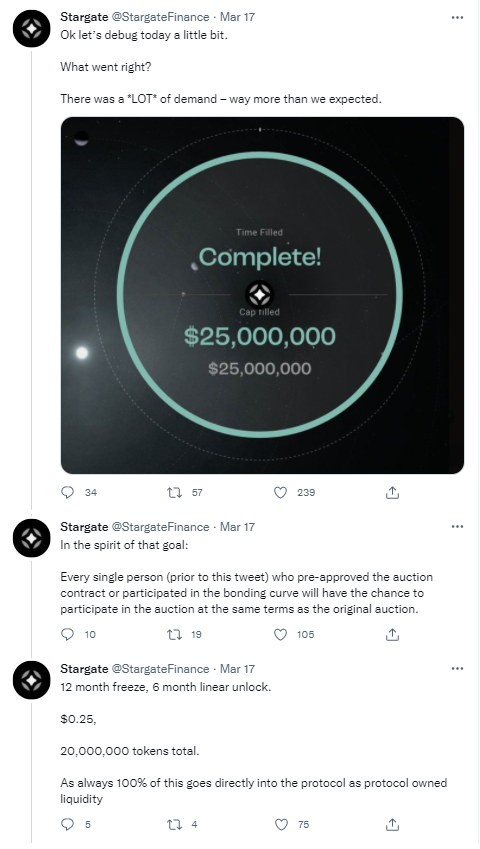Reply to the tweet with 10 comments
480x849 pixels.
(x=68, y=634)
